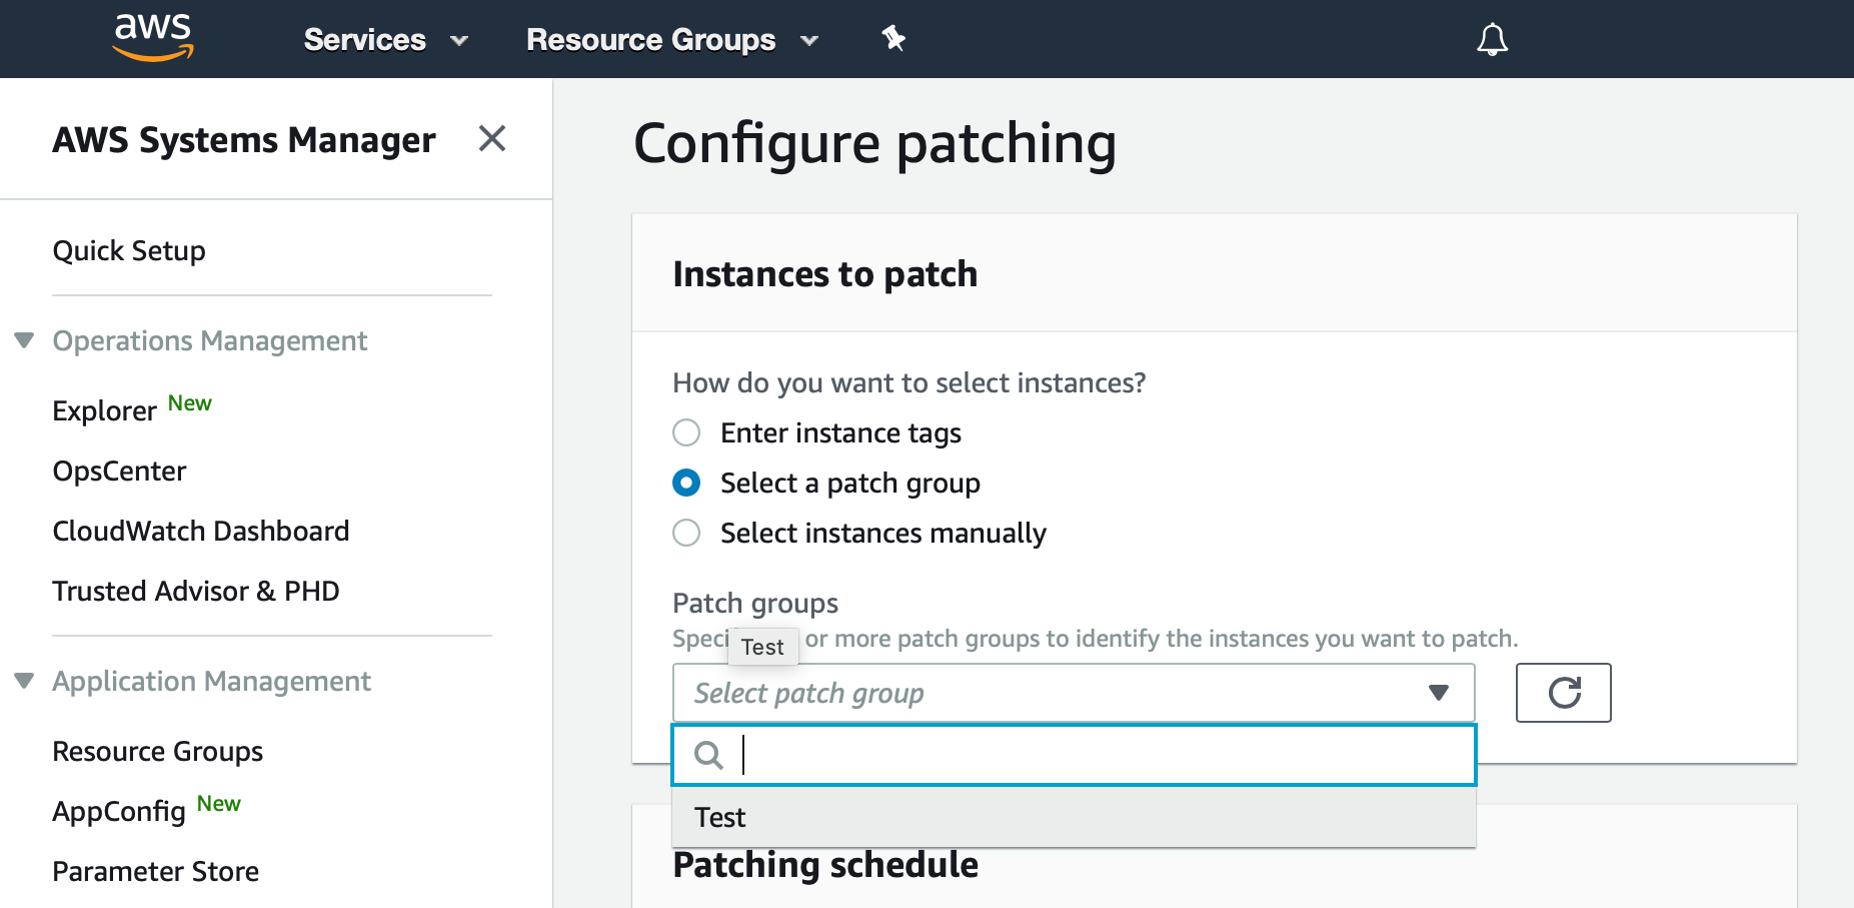The width and height of the screenshot is (1854, 908).
Task: Navigate to OpsCenter
Action: click(119, 470)
